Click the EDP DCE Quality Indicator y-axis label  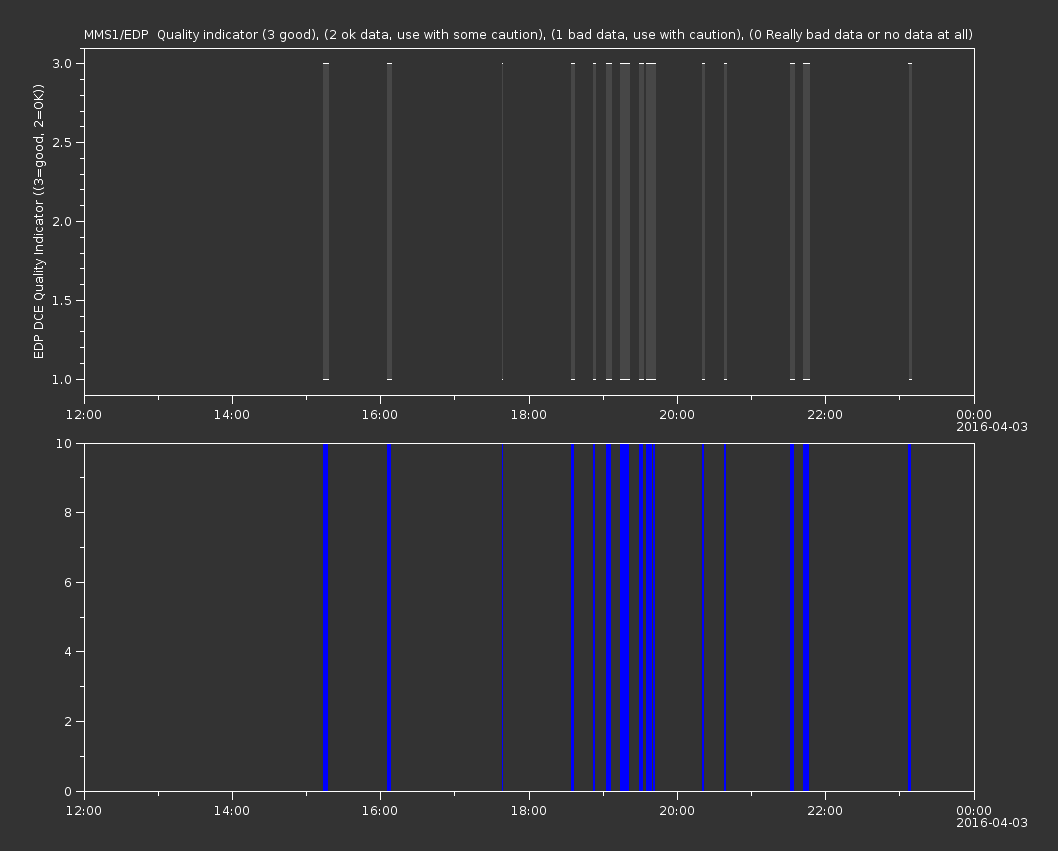coord(39,221)
